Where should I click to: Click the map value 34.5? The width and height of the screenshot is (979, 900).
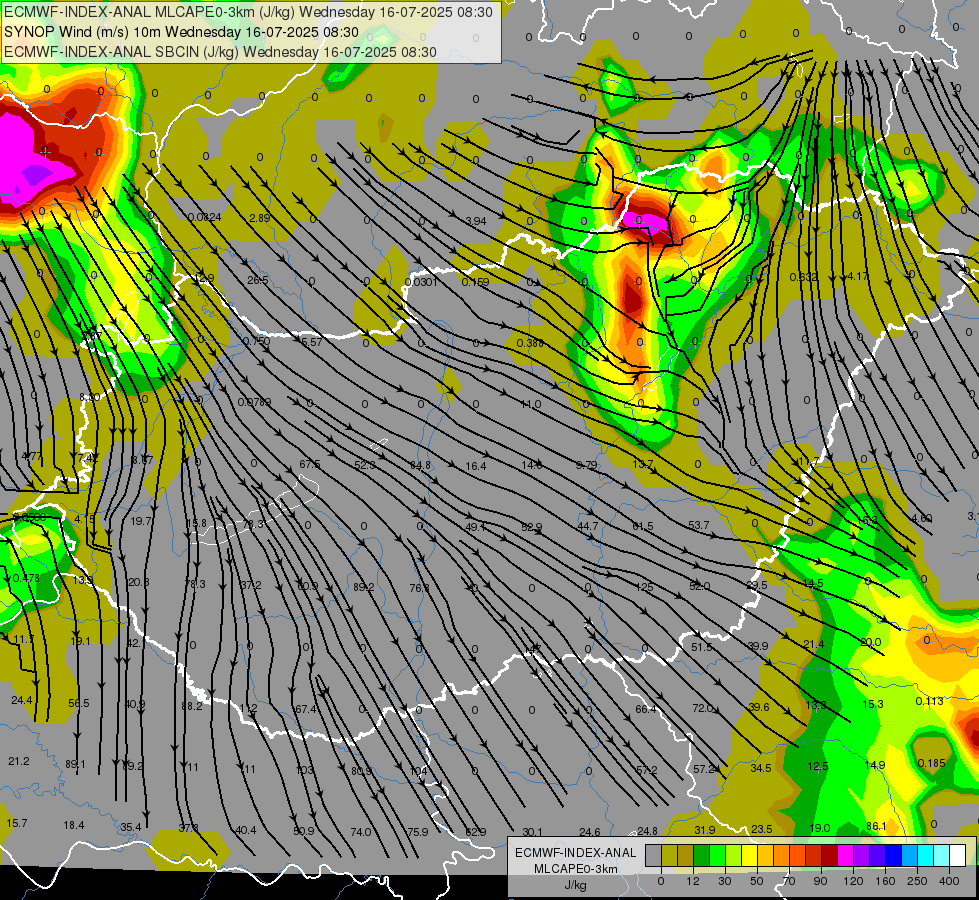(760, 768)
